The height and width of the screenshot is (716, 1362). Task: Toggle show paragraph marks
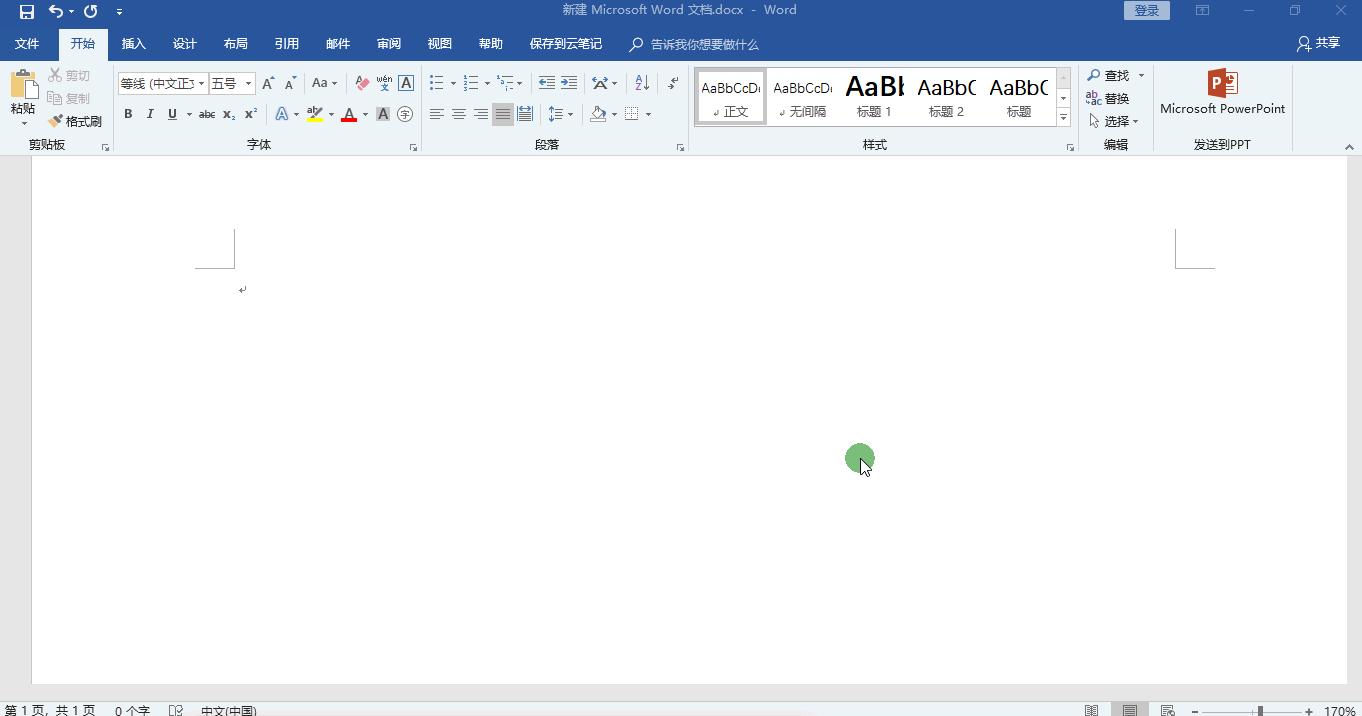[673, 83]
